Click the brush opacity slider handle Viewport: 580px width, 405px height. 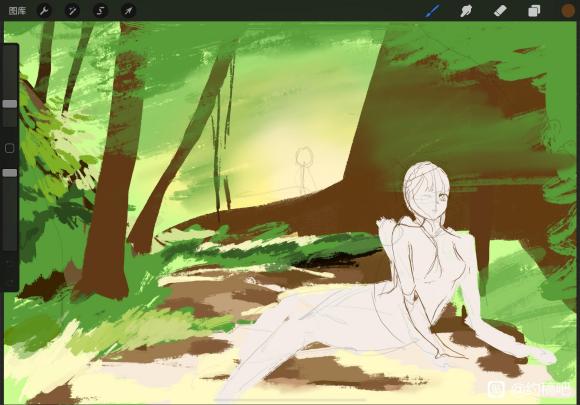click(10, 173)
